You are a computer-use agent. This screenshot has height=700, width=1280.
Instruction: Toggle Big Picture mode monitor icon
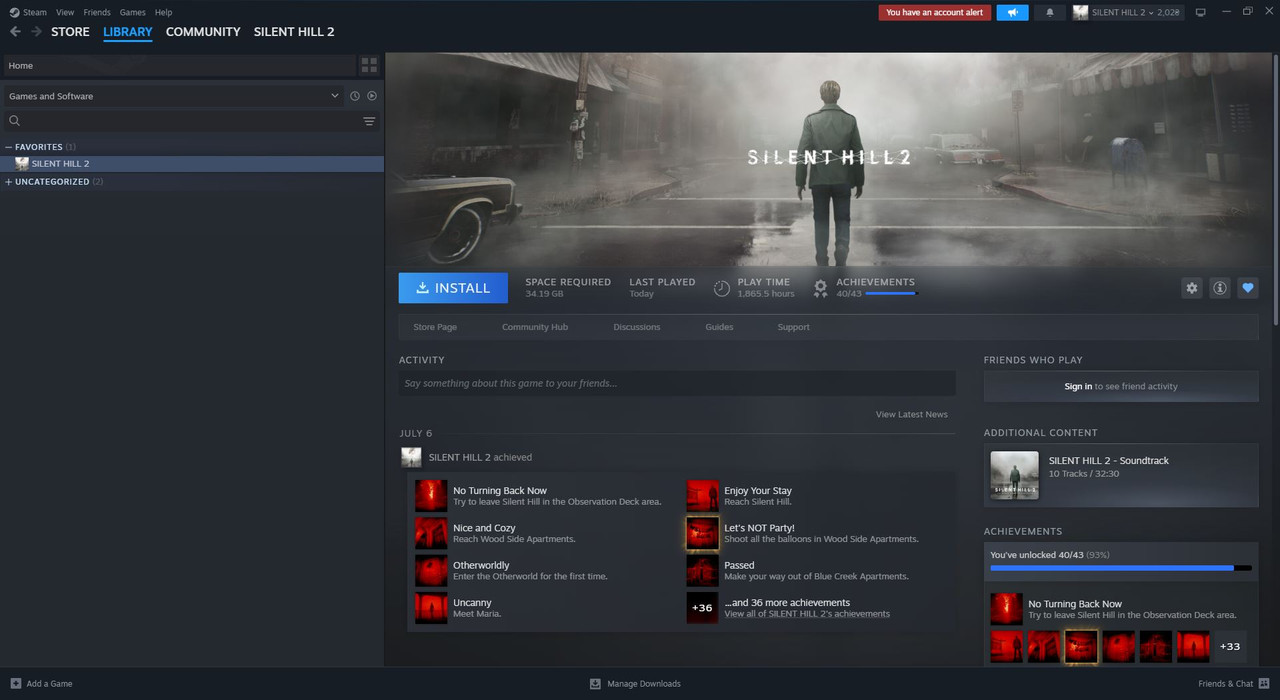1201,12
